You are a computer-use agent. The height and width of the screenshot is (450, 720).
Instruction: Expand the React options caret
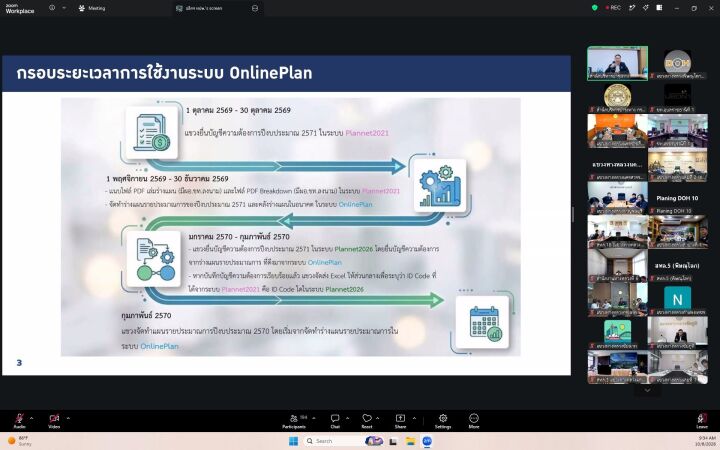coord(377,418)
